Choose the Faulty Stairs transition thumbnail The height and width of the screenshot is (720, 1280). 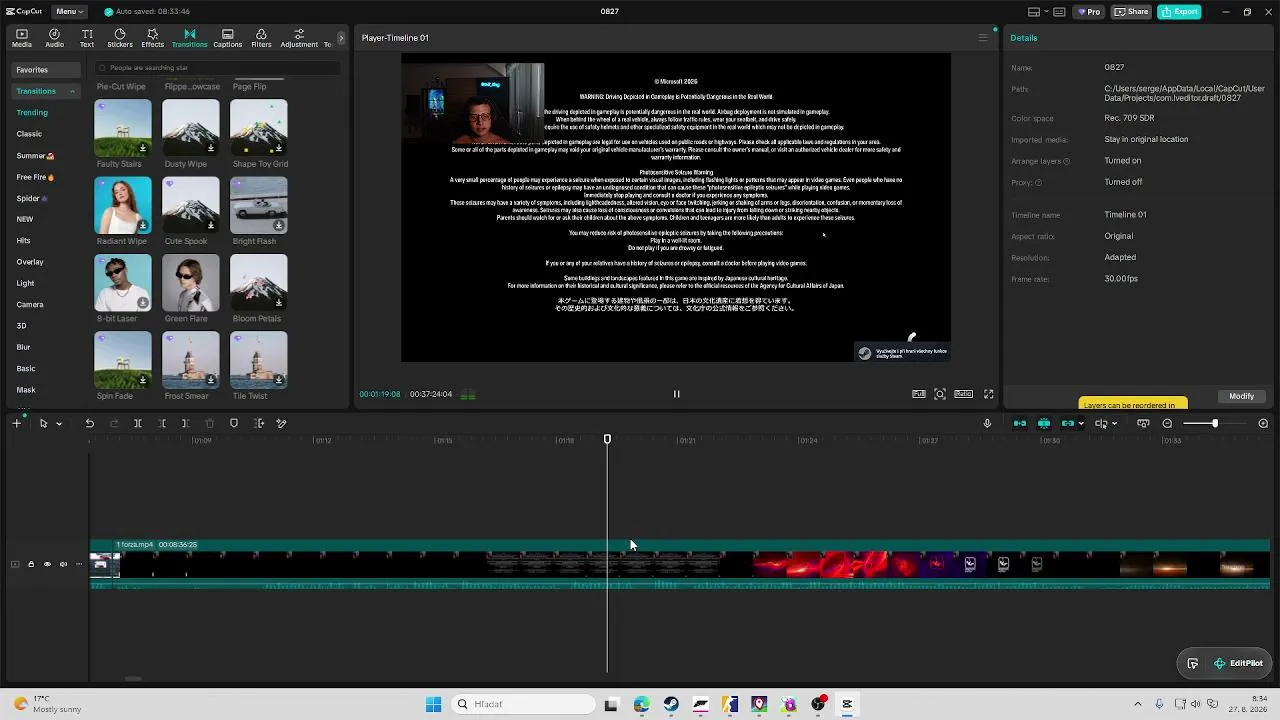[x=123, y=128]
